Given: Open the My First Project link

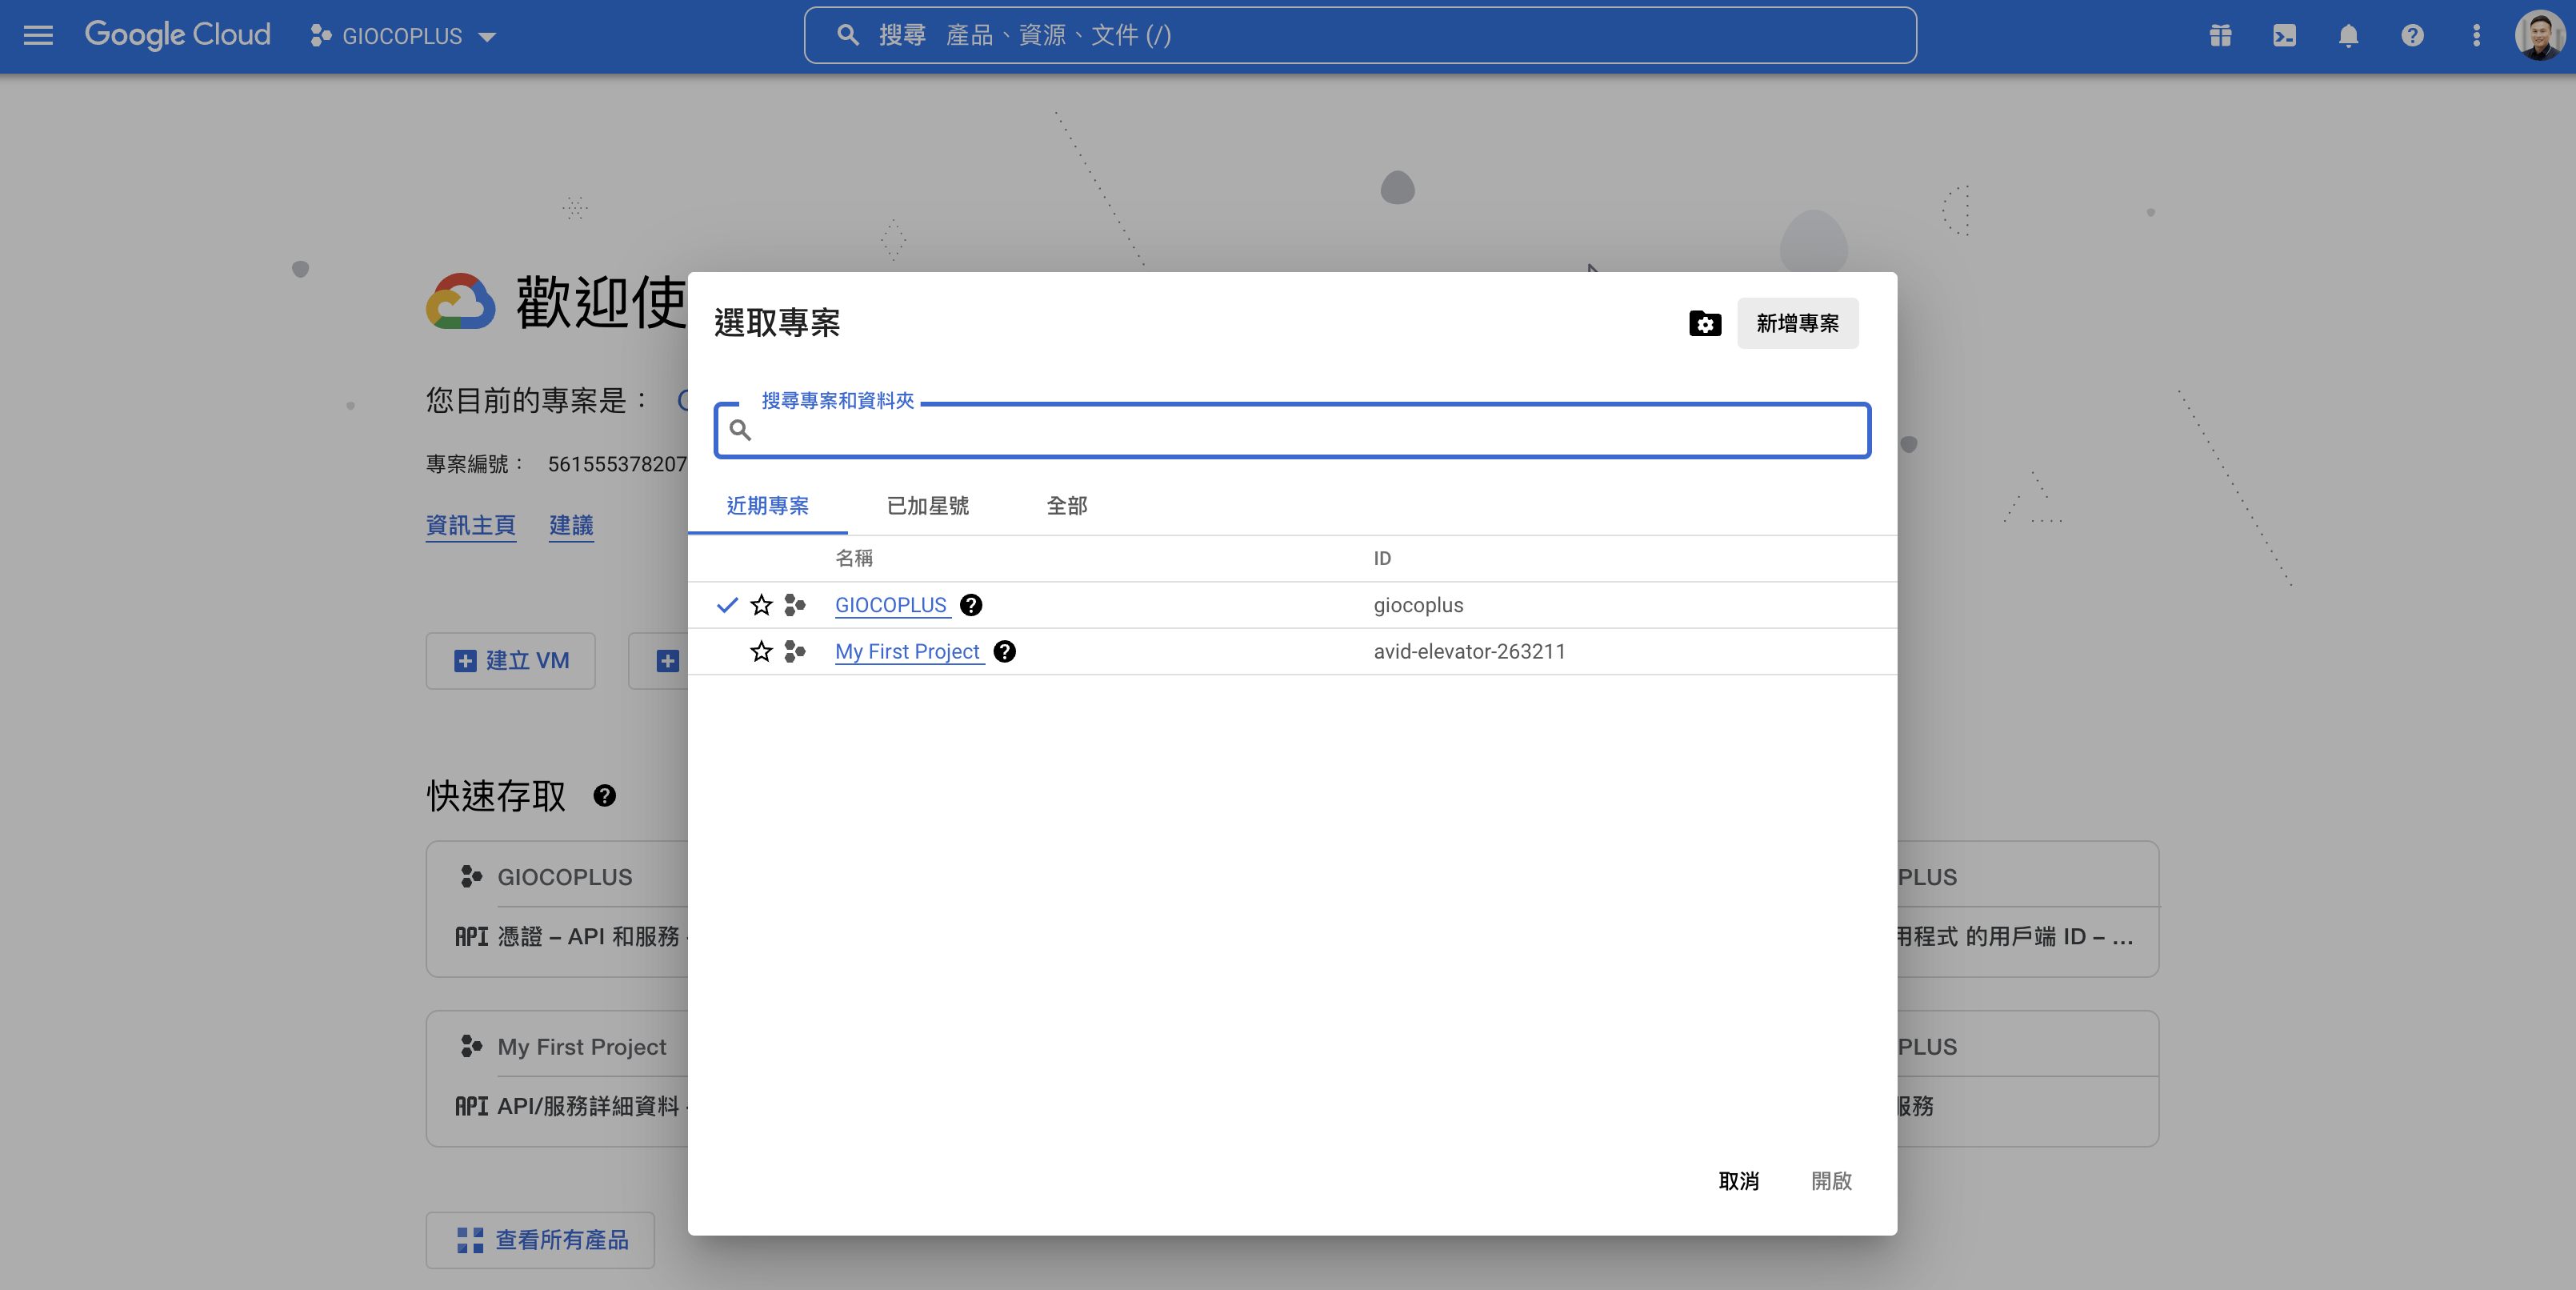Looking at the screenshot, I should click(x=907, y=651).
